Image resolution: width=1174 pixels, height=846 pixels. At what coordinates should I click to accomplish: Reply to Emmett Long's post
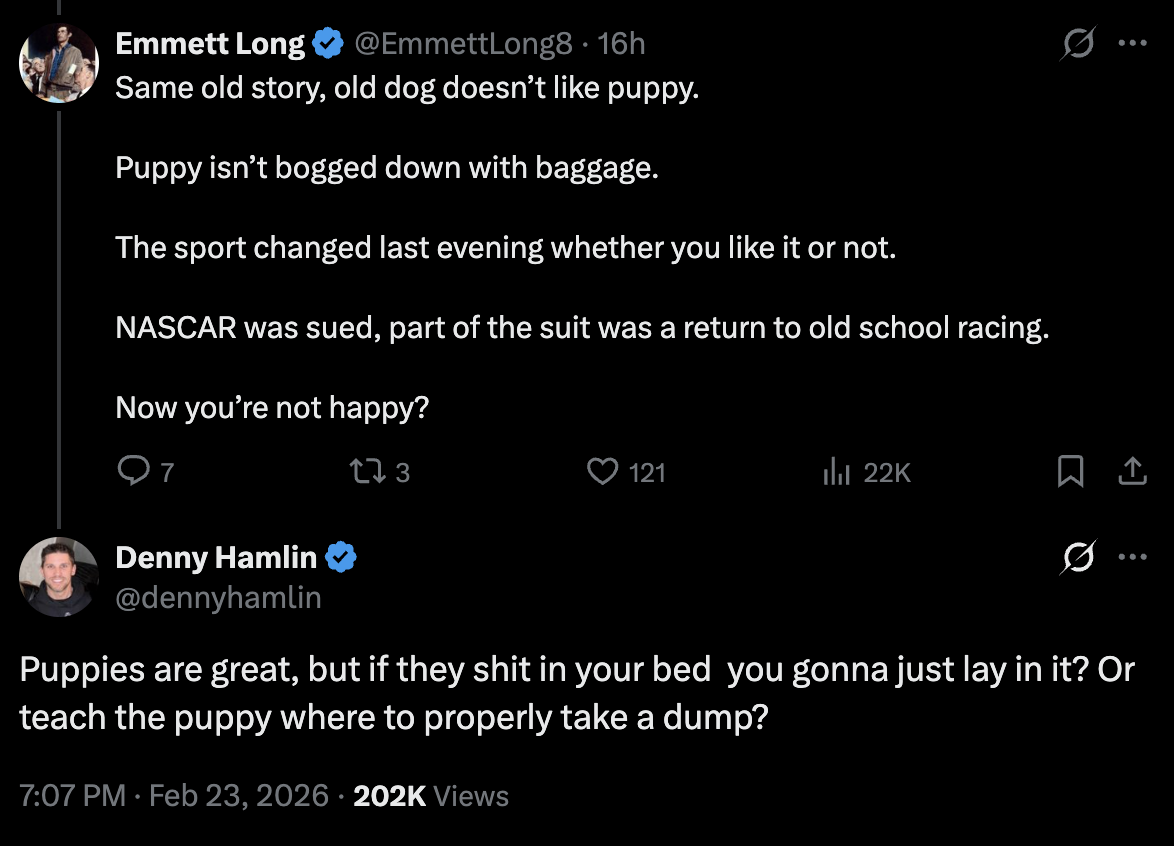(x=133, y=471)
